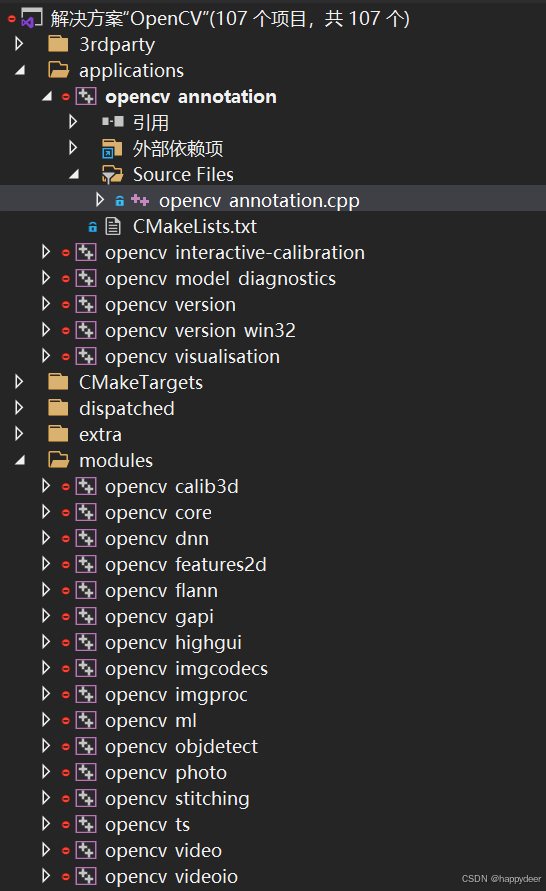
Task: Click the opencv_imgproc project icon
Action: [x=86, y=694]
